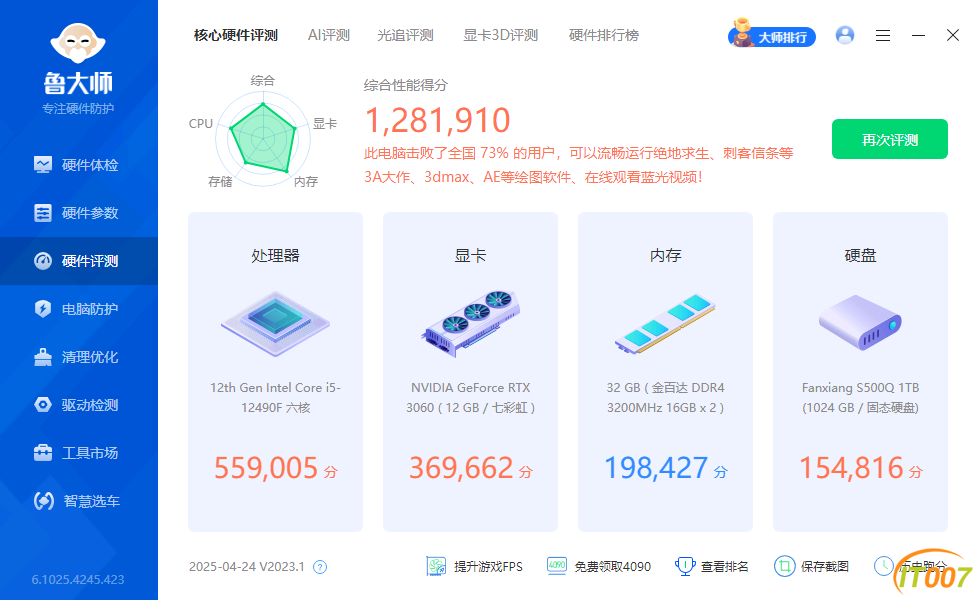Select 硬件评测 in the sidebar
Image resolution: width=978 pixels, height=600 pixels.
click(79, 261)
